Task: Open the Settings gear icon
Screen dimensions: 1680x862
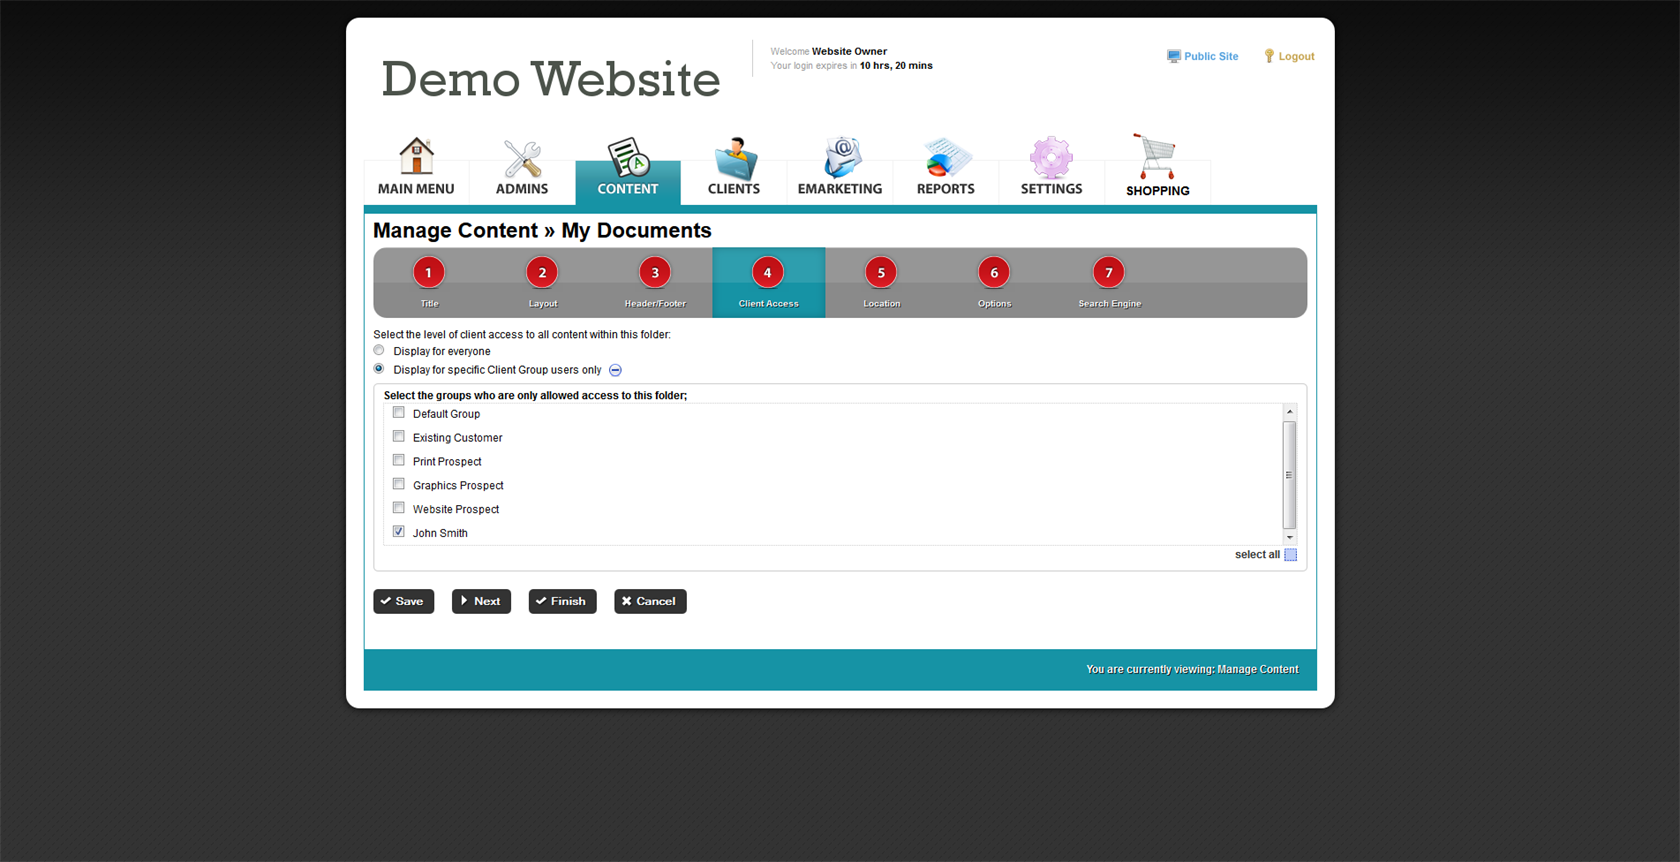Action: pyautogui.click(x=1051, y=158)
